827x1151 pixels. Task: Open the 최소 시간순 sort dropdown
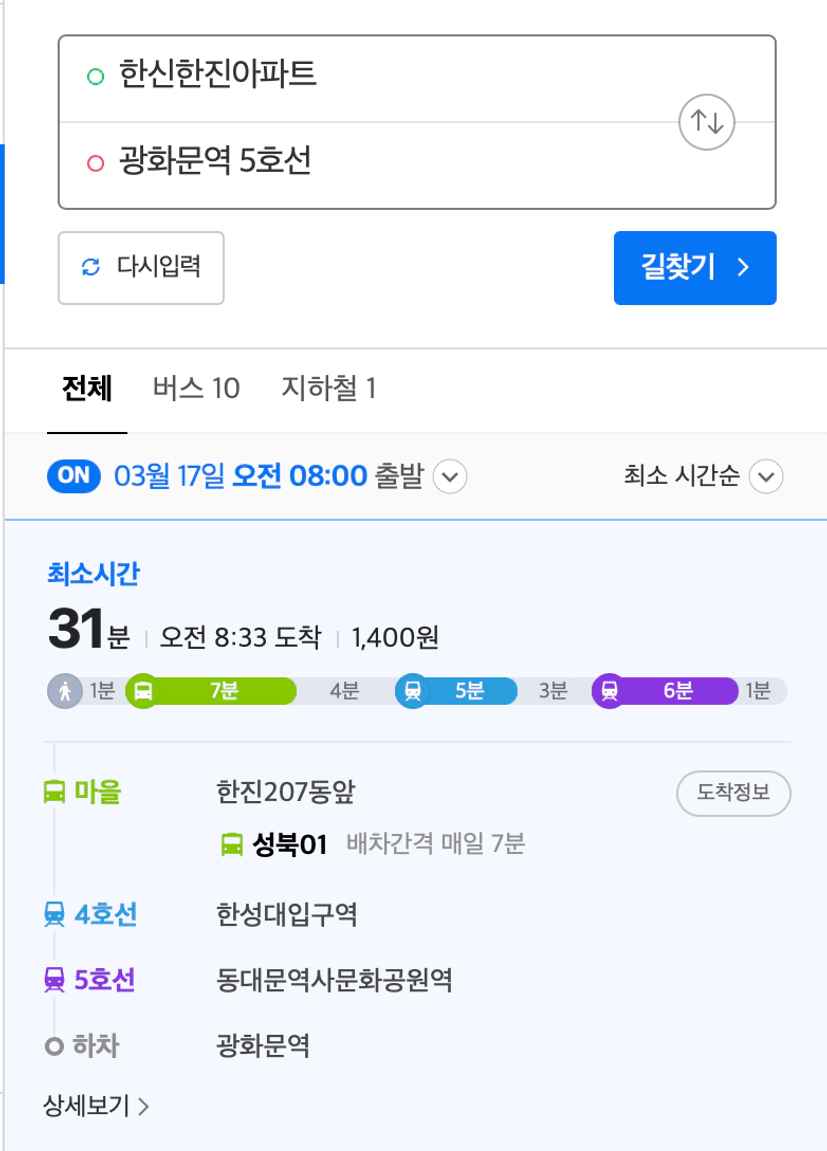tap(703, 476)
